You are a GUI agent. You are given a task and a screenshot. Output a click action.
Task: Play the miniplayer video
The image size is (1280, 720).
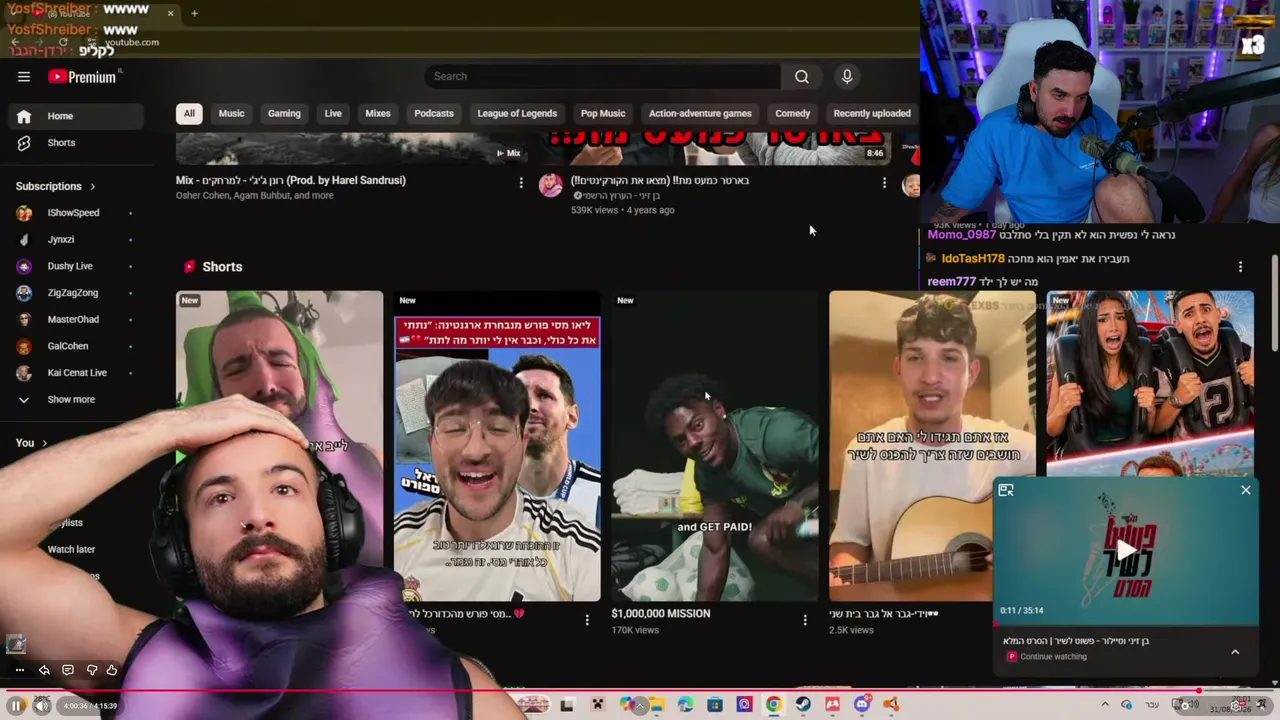[1126, 549]
